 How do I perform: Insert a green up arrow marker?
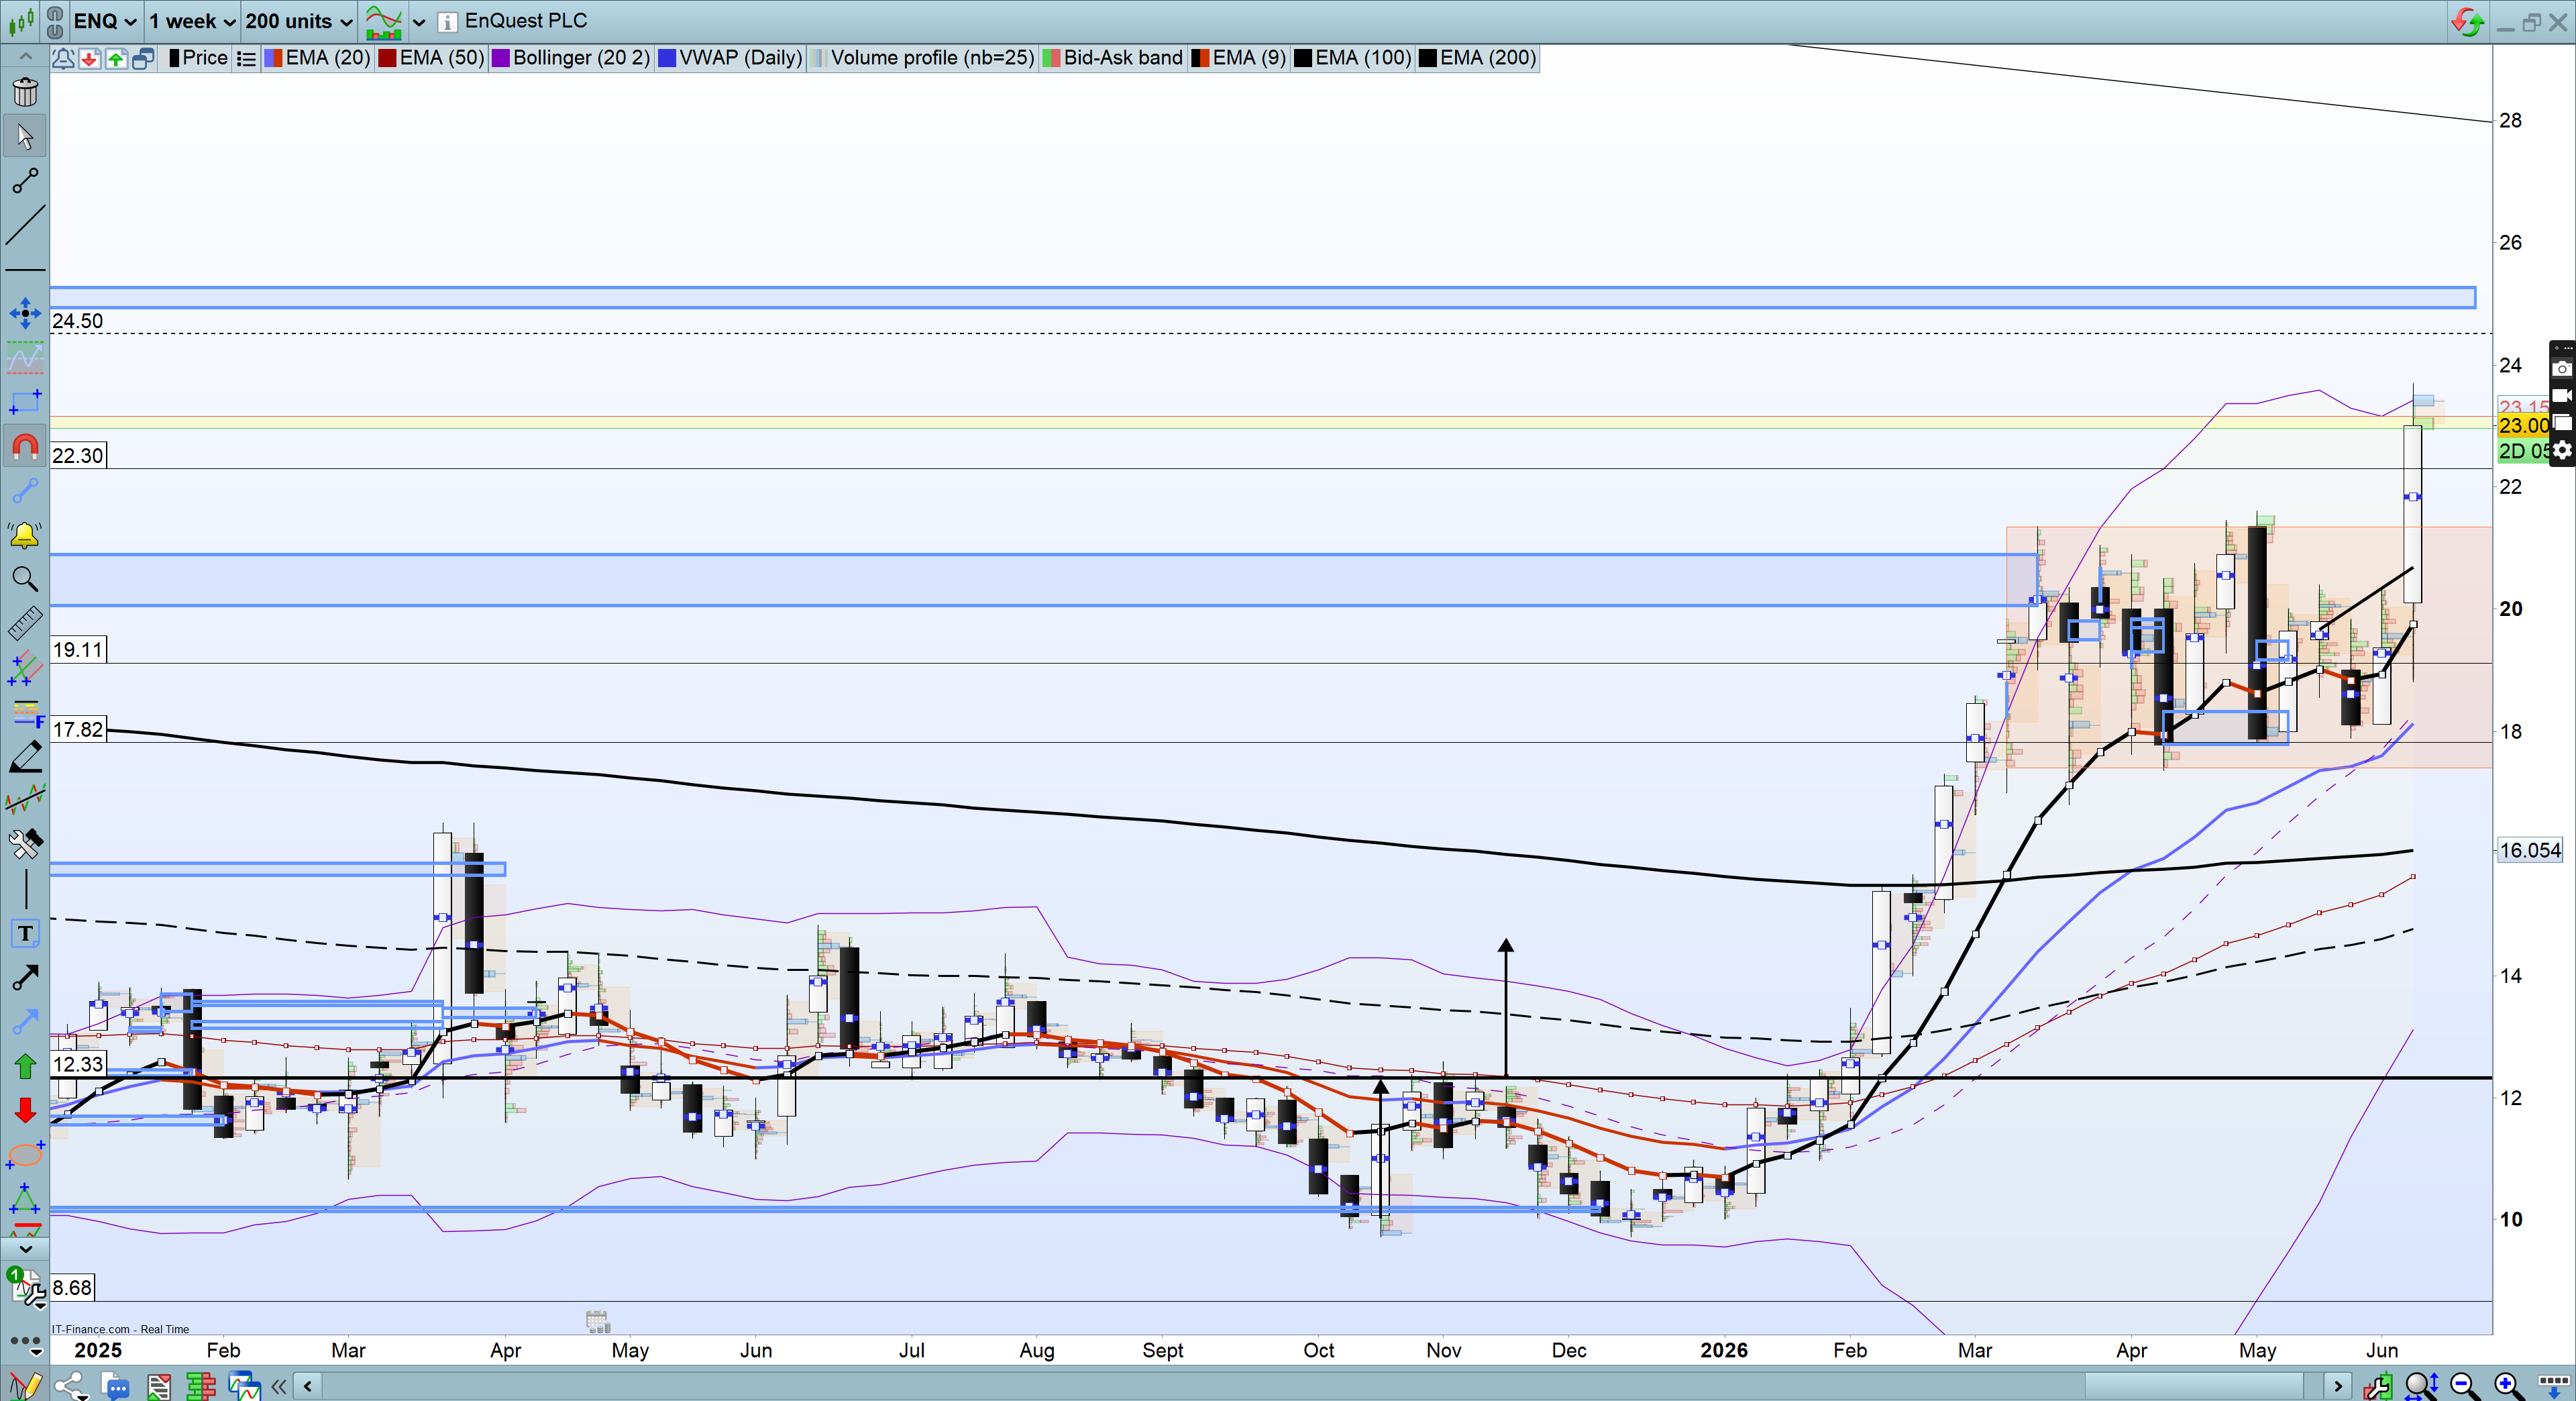click(x=25, y=1066)
